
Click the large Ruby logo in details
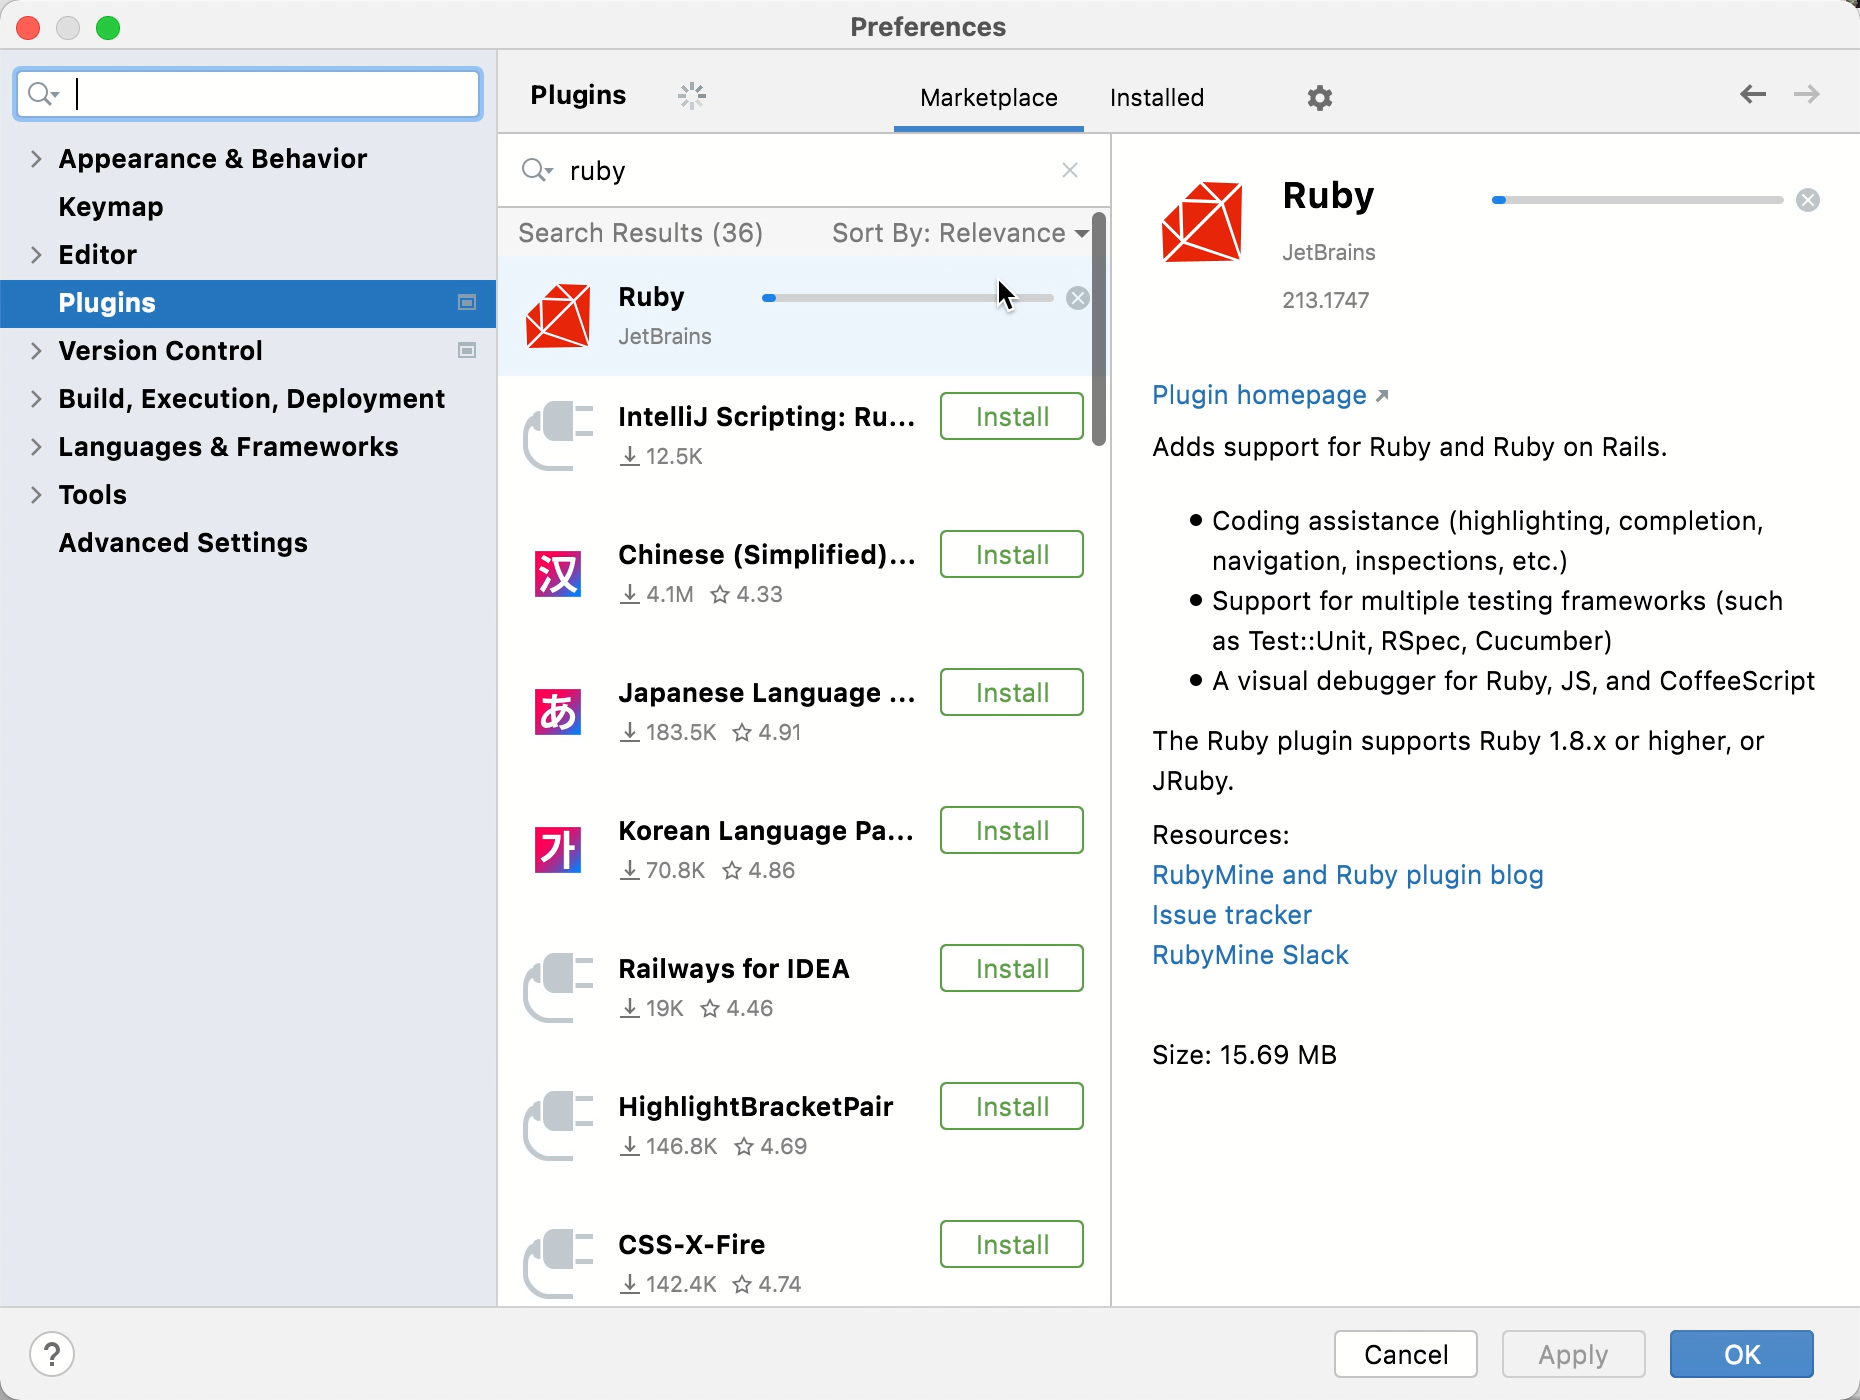(x=1202, y=222)
